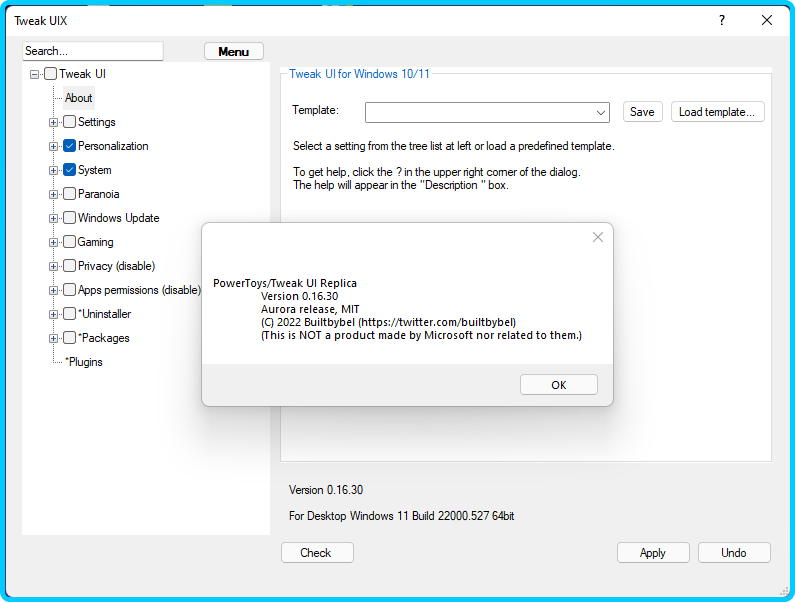Screen dimensions: 795x602
Task: Uncheck the Personalization checkbox
Action: click(69, 146)
